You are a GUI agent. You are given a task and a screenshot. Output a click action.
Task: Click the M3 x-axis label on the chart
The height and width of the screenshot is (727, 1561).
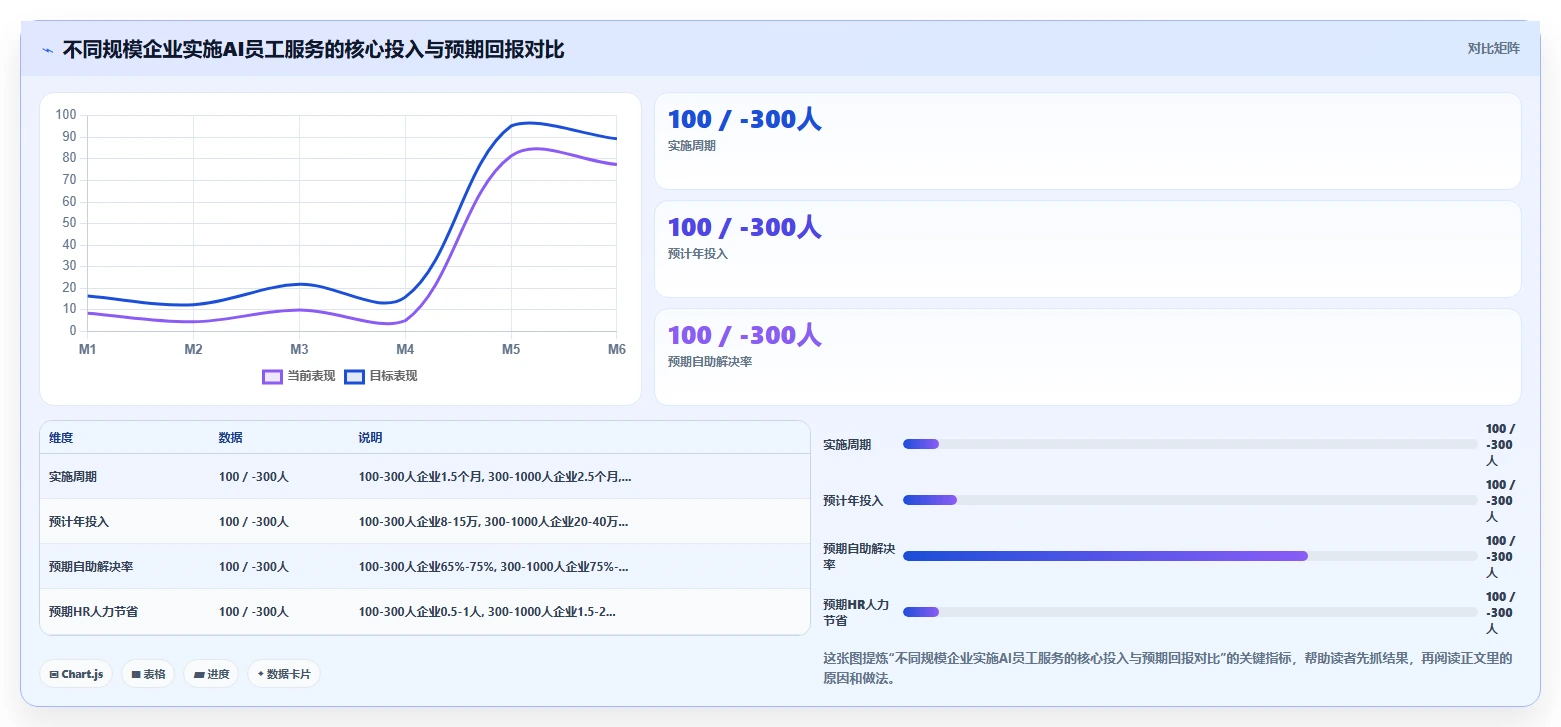299,350
